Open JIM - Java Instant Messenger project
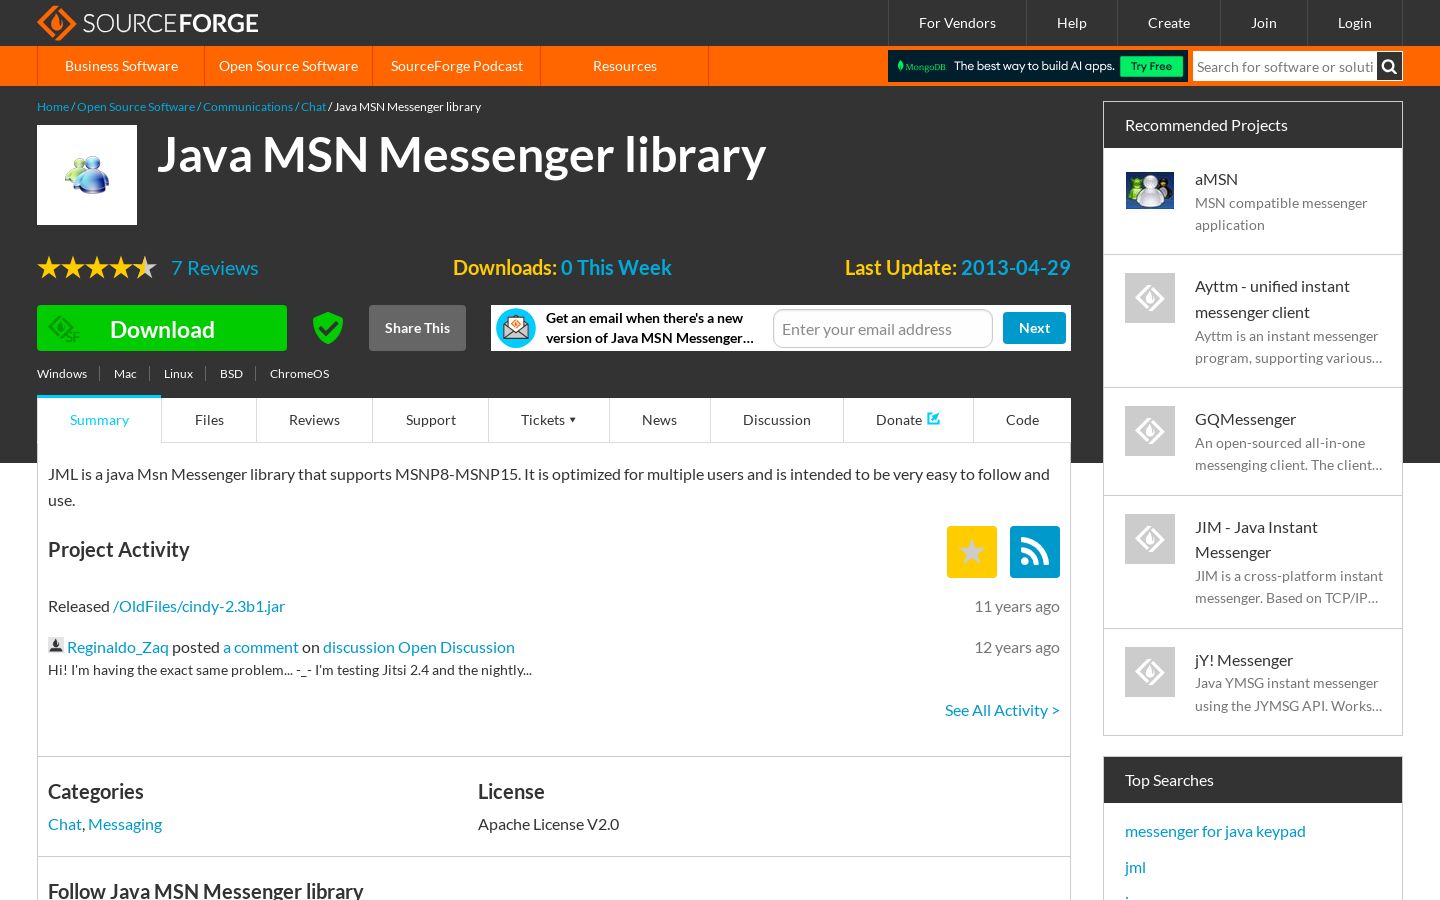Screen dimensions: 1440x900 (1256, 539)
